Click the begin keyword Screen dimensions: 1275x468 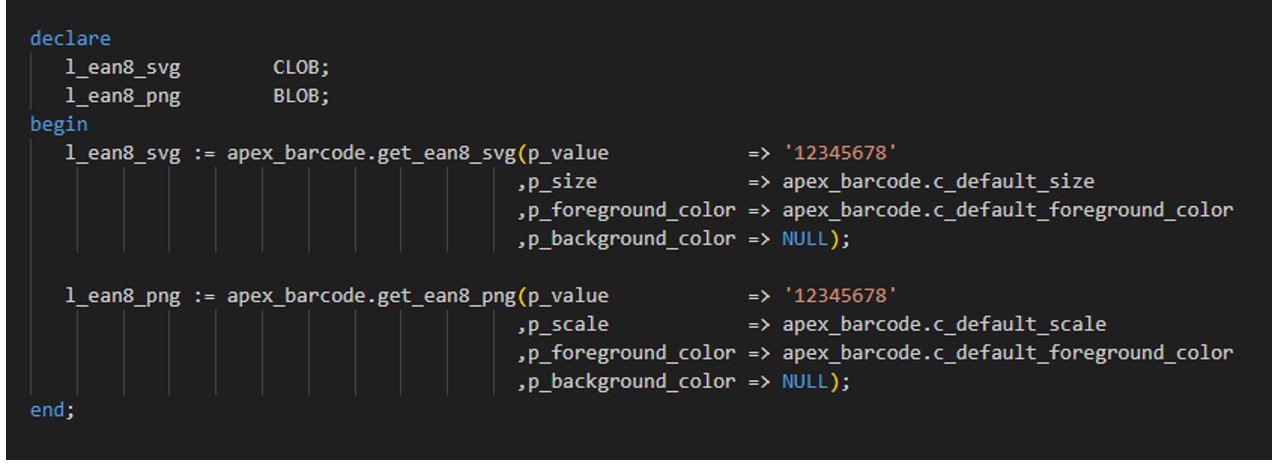[x=58, y=125]
